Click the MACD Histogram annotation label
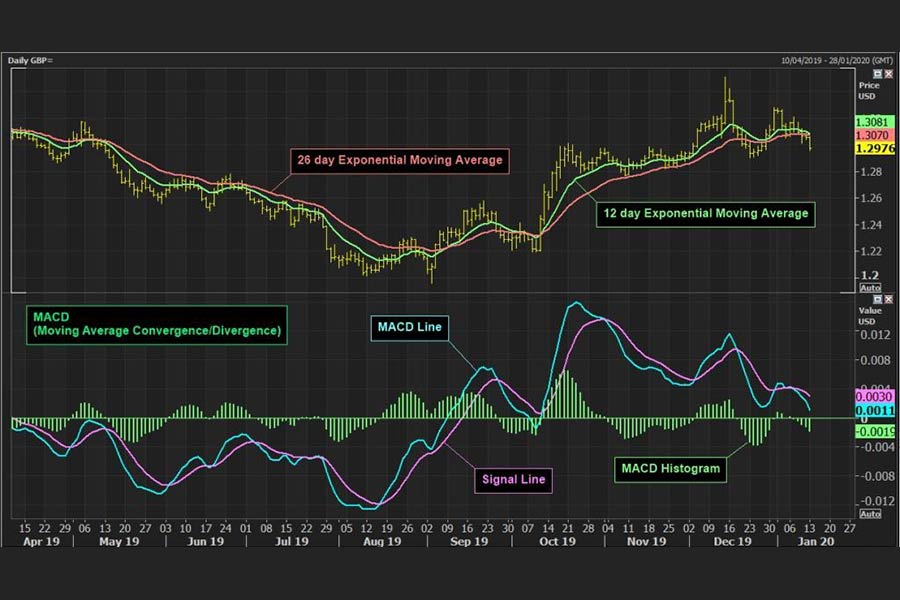 click(670, 469)
